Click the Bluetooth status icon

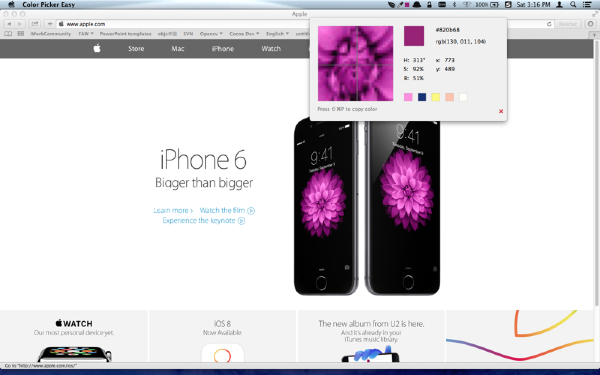455,5
